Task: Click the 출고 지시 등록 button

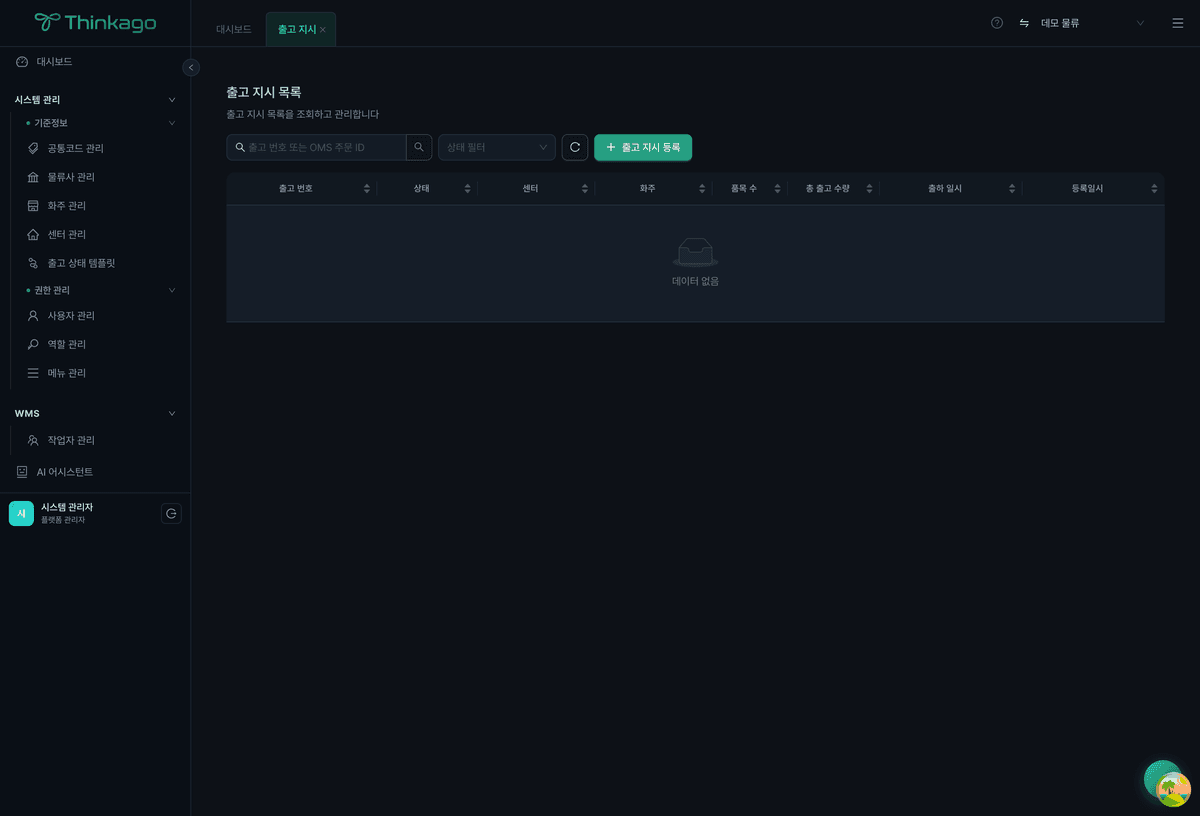Action: tap(643, 148)
